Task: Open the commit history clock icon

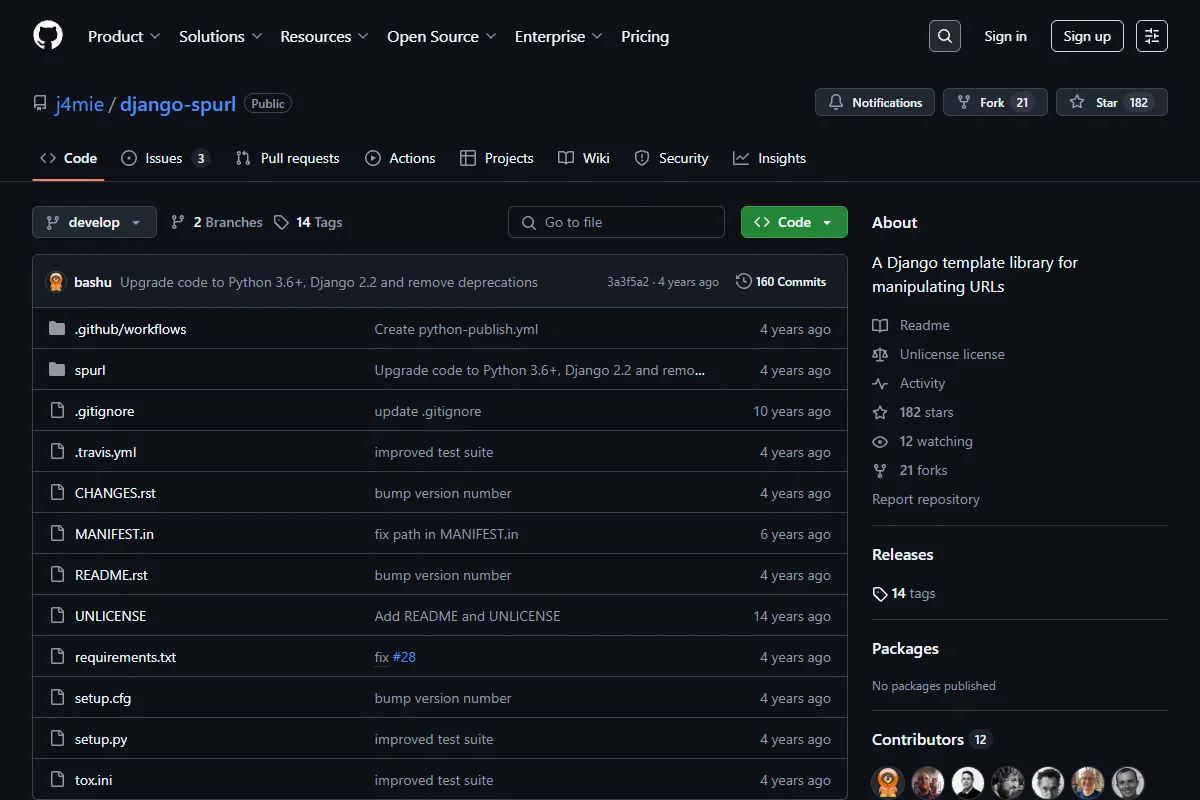Action: point(743,282)
